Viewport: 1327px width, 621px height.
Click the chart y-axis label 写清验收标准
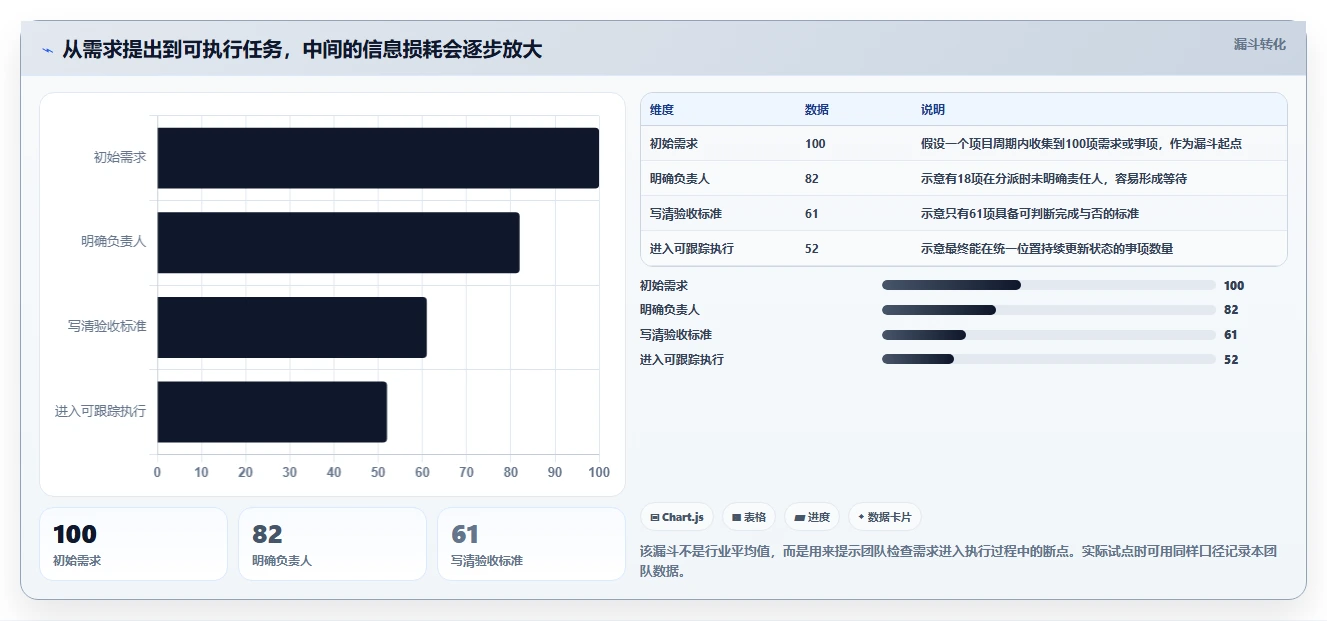point(107,327)
